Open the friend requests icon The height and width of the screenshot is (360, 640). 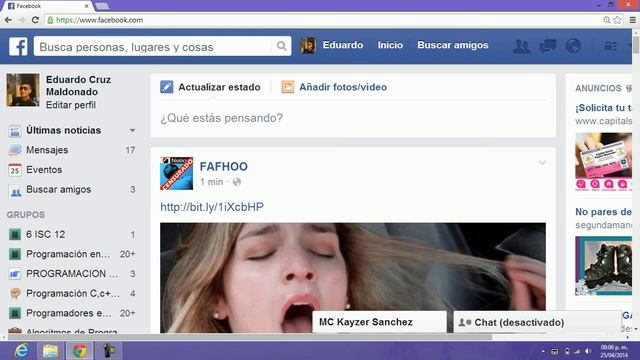point(521,46)
